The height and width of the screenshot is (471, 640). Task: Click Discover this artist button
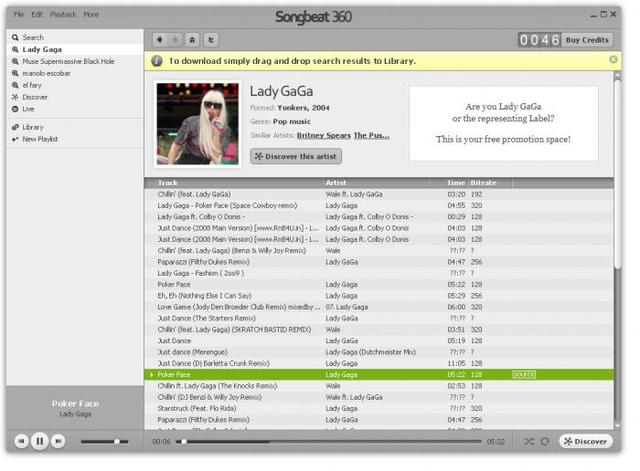coord(296,156)
